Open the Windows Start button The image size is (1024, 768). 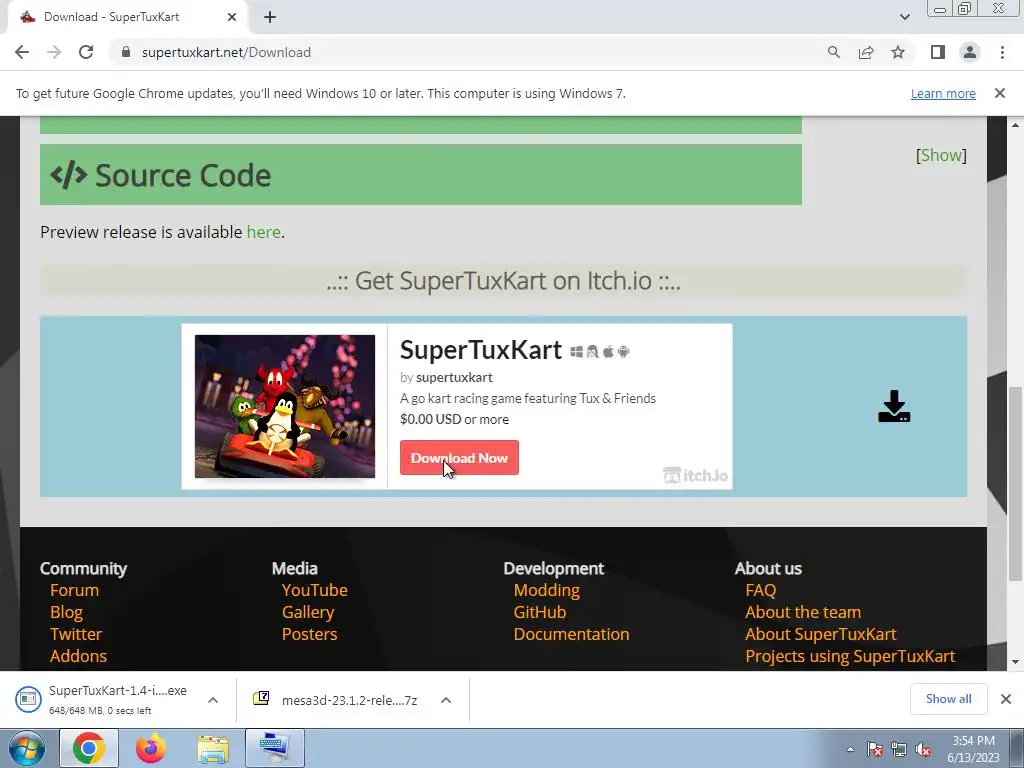25,748
